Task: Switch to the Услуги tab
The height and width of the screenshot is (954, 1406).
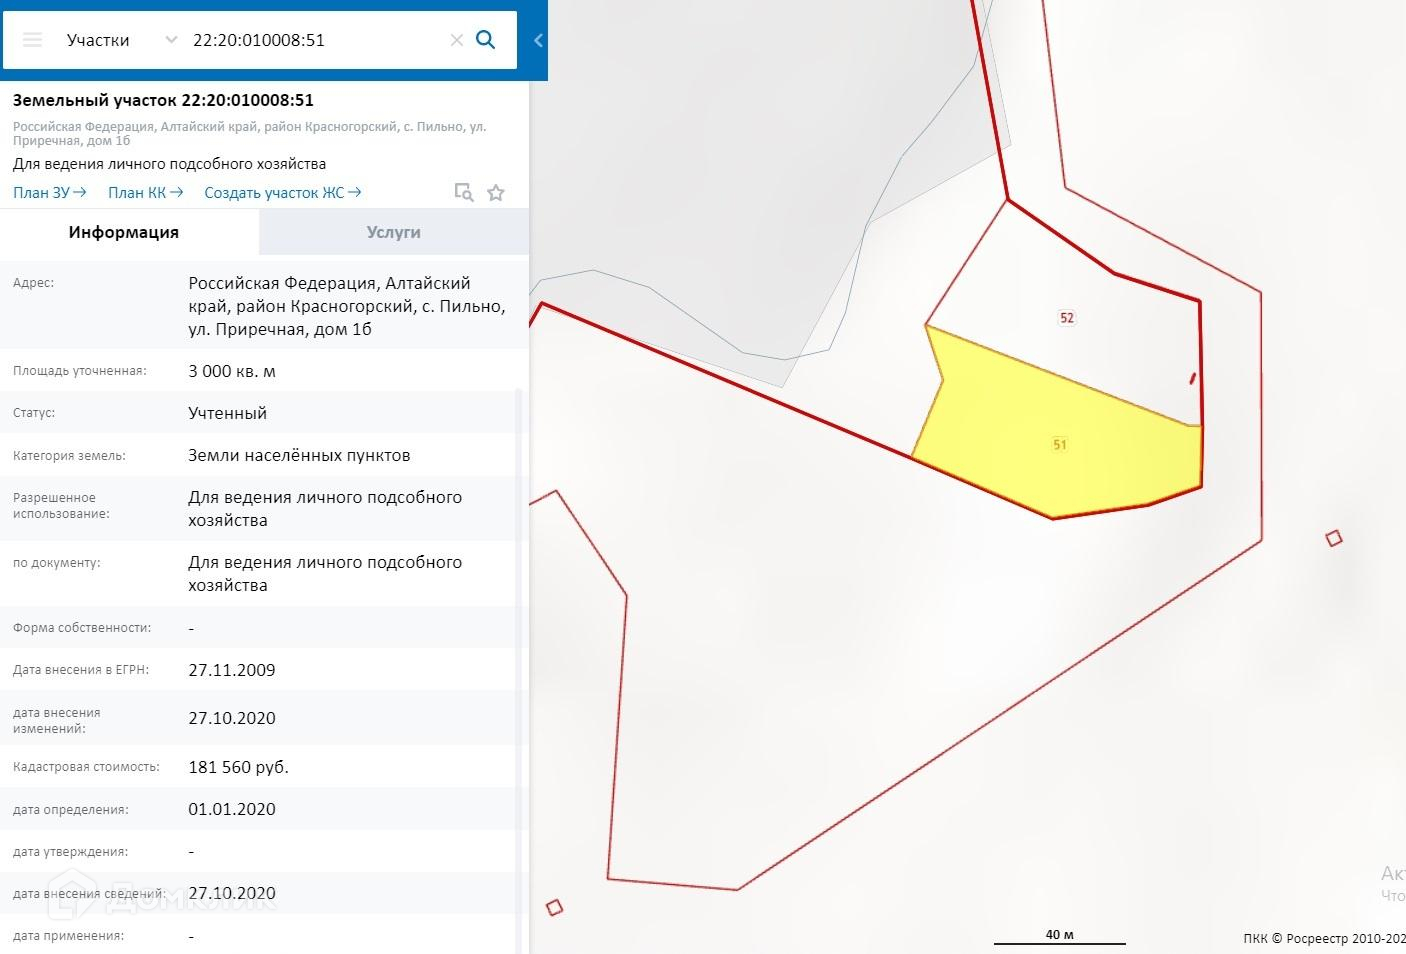Action: [x=394, y=232]
